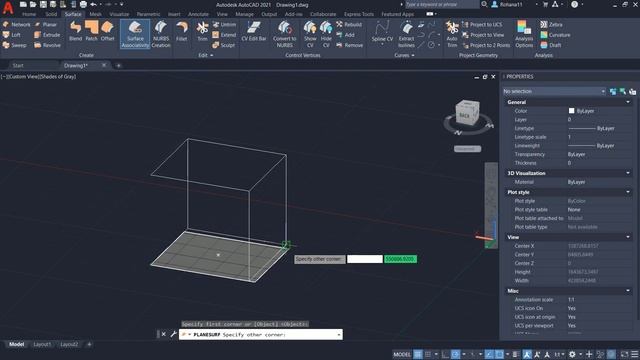Select the Loft surface tool
The width and height of the screenshot is (640, 360).
point(12,35)
